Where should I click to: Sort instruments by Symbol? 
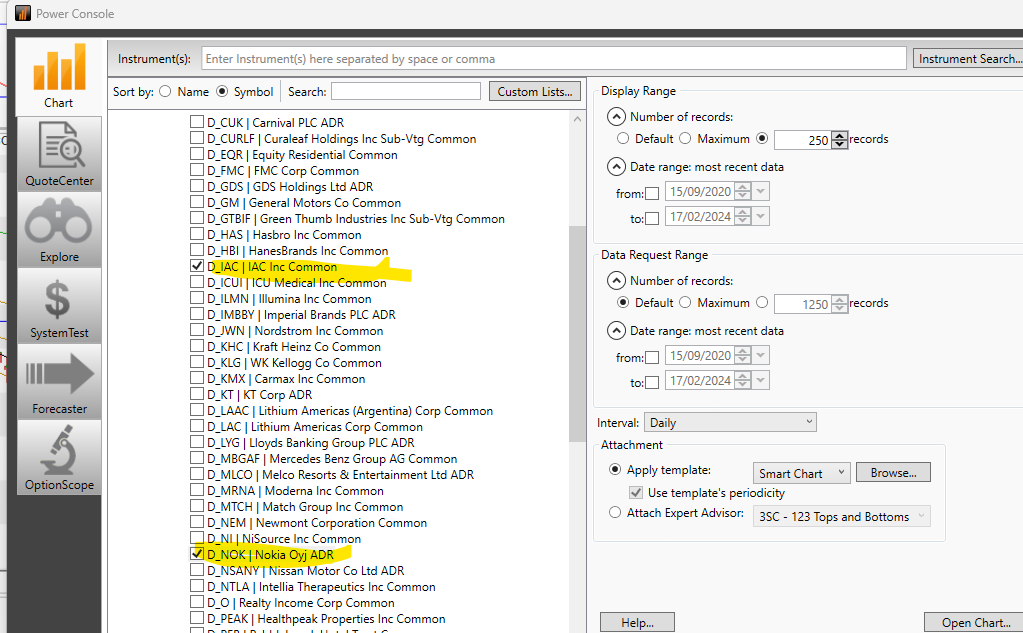222,91
